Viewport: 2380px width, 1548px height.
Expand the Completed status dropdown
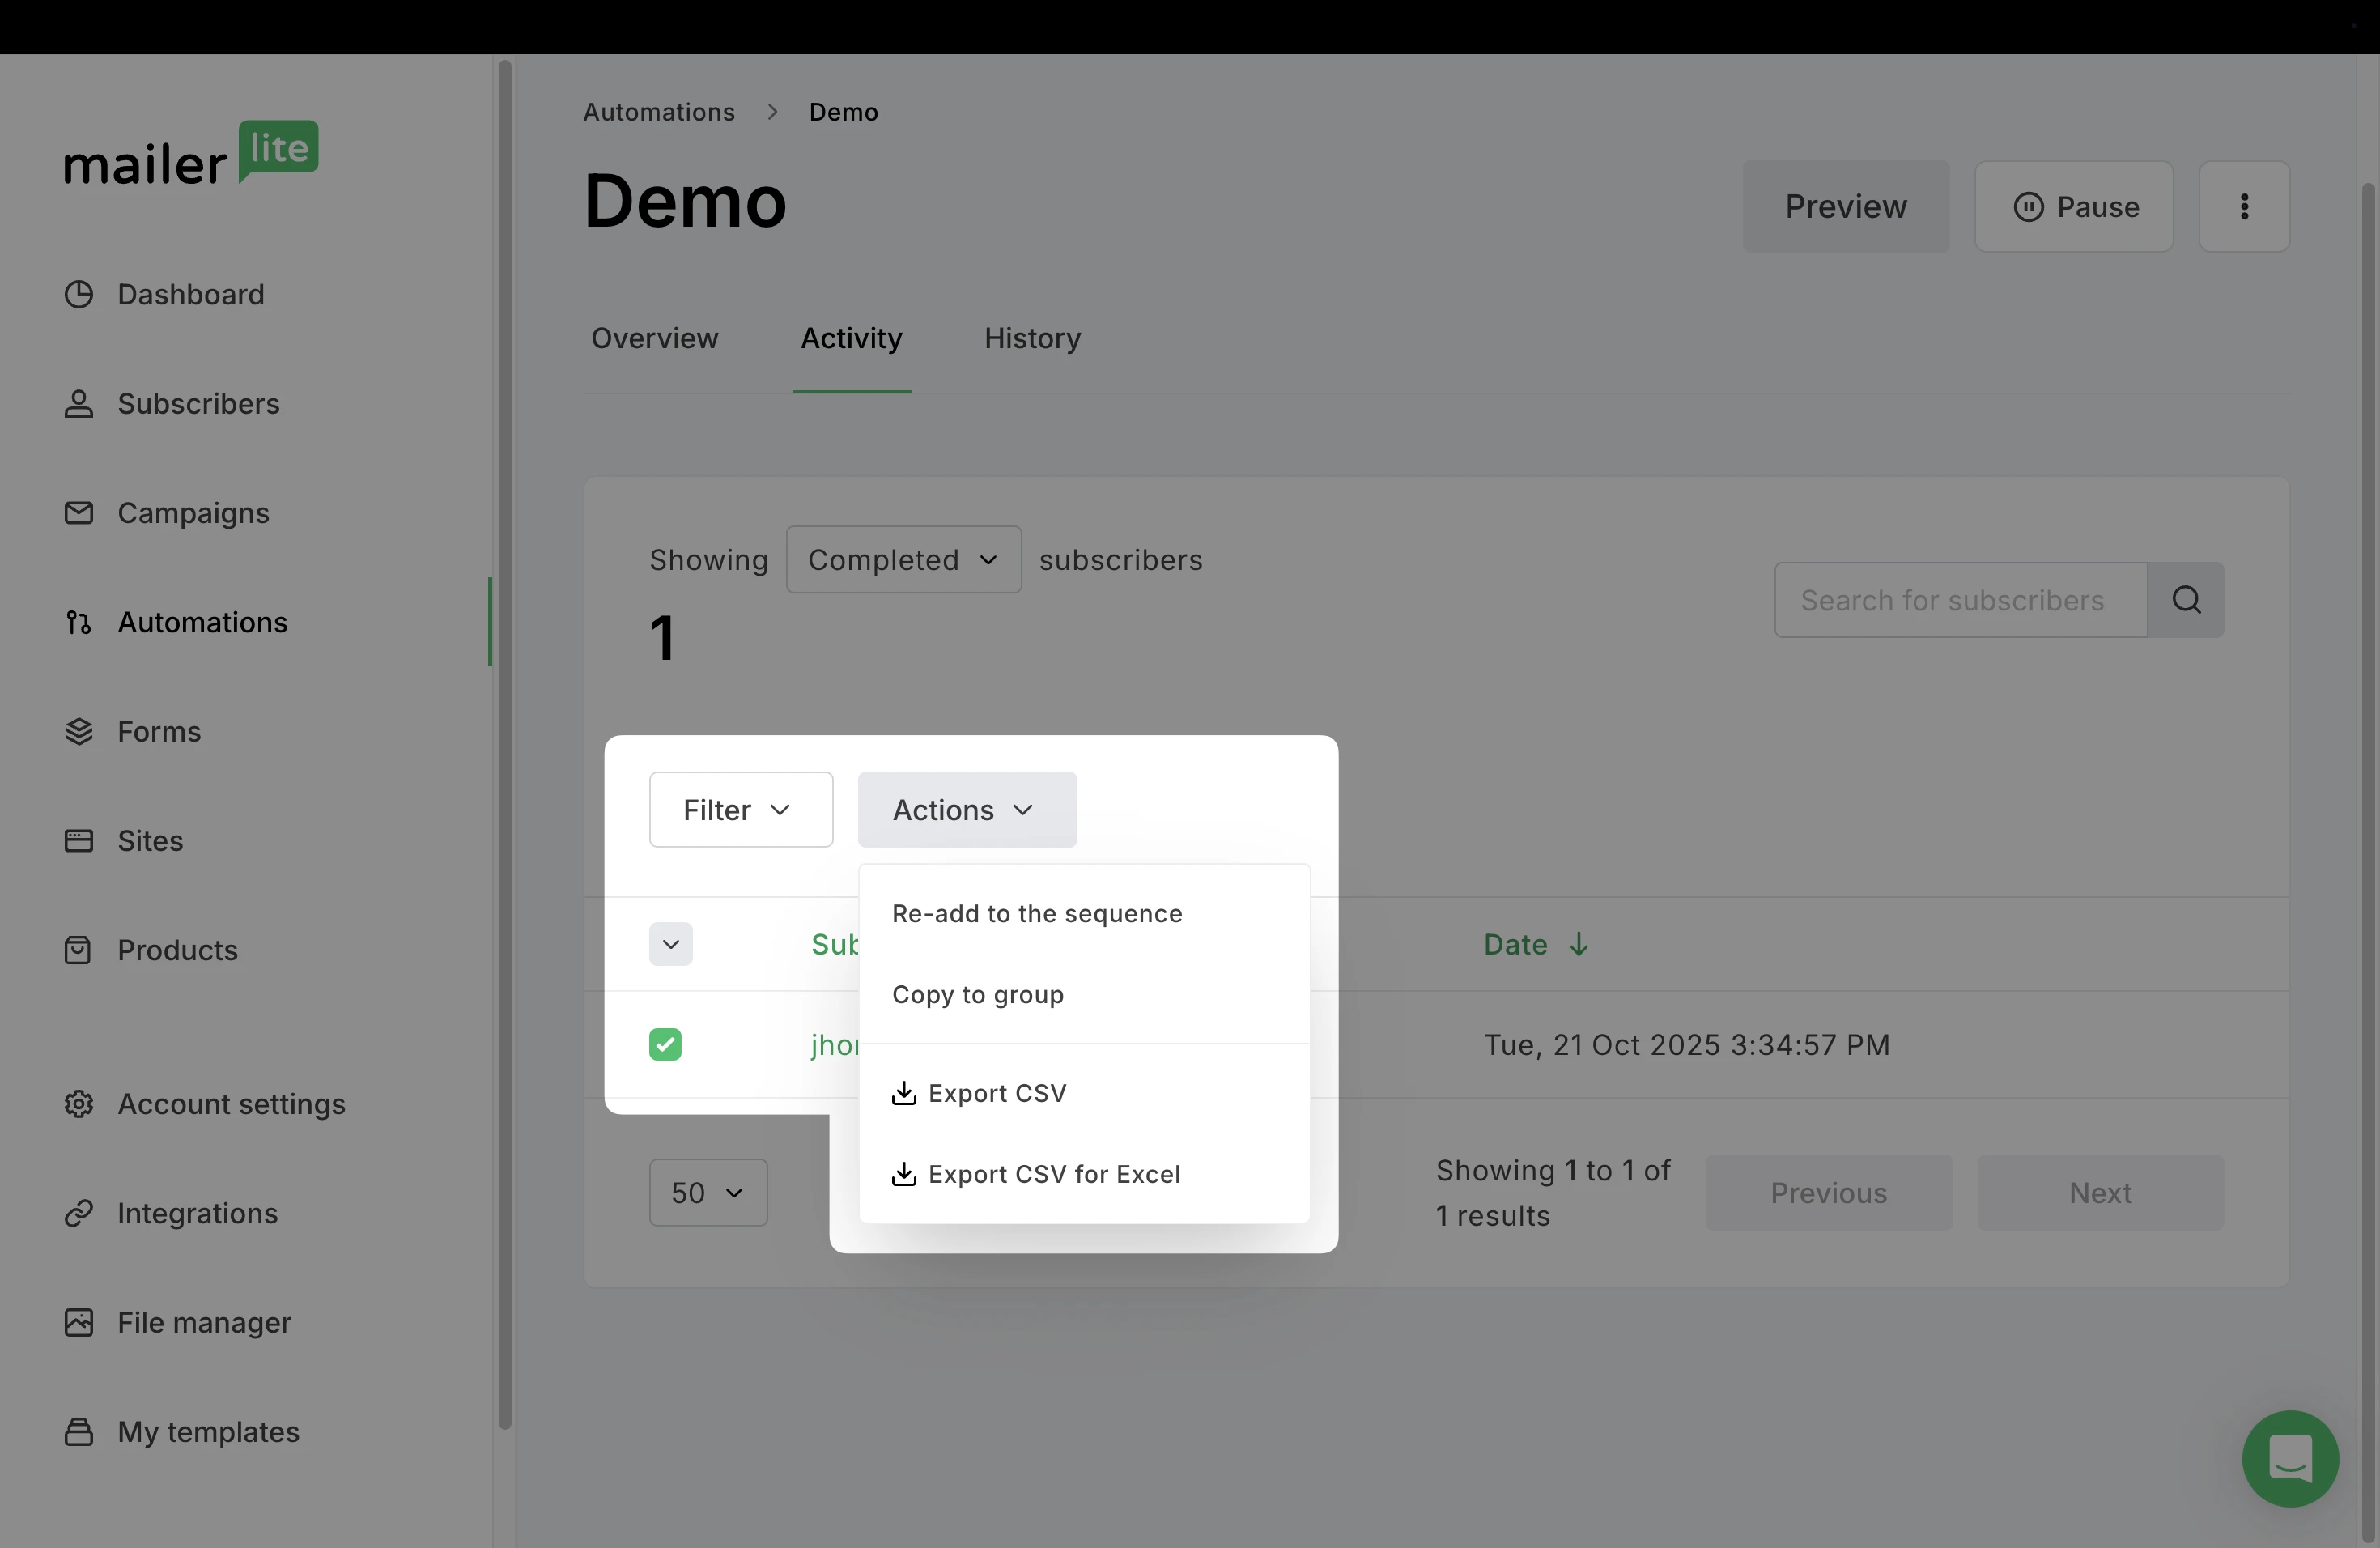[x=903, y=560]
